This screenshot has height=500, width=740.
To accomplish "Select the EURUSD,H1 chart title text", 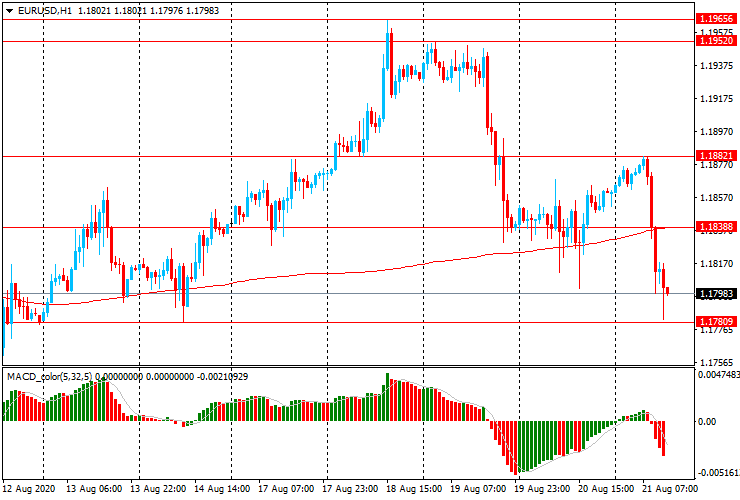I will click(45, 10).
